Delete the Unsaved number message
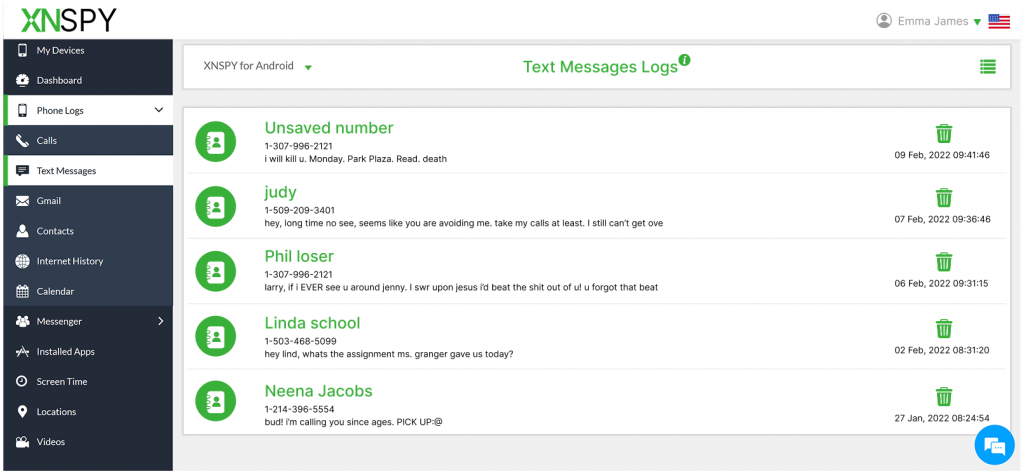 (x=943, y=133)
